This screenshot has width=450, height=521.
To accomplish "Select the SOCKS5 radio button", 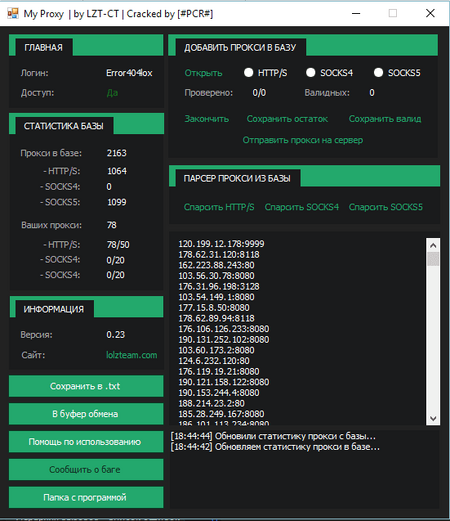I will click(378, 73).
